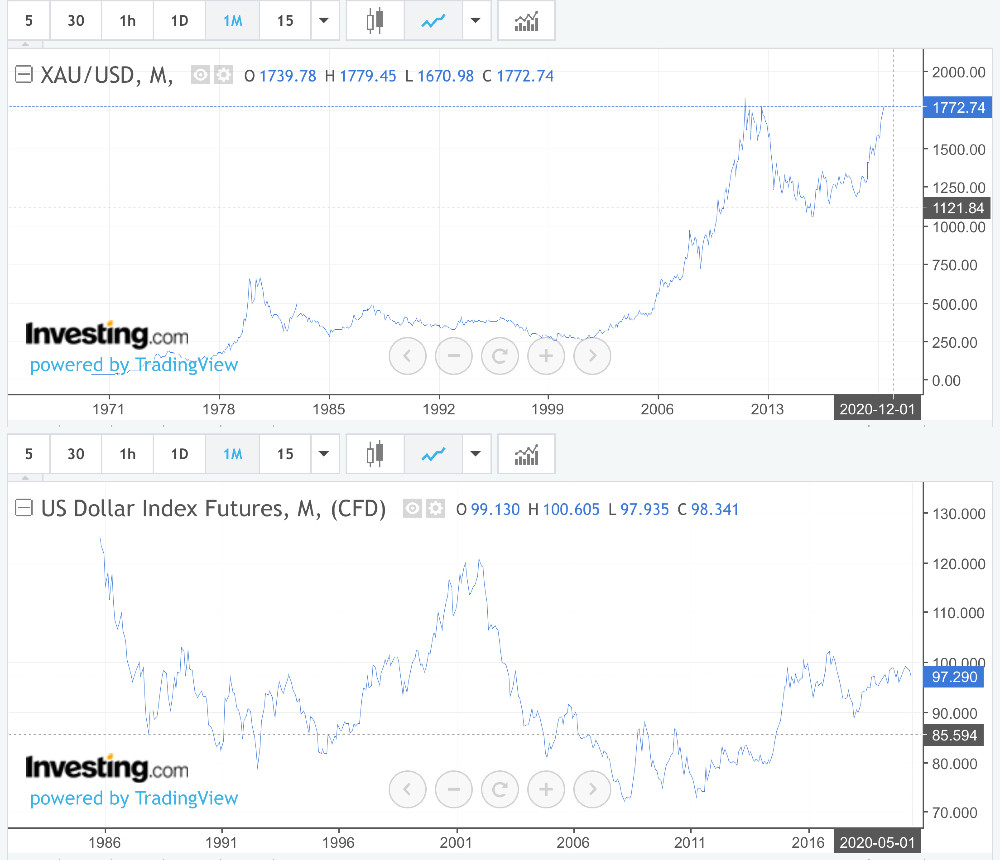
Task: Collapse the US Dollar Index Futures legend
Action: (x=24, y=509)
